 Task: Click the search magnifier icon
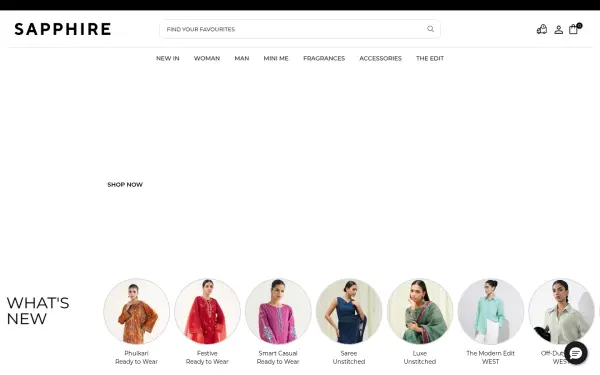coord(430,29)
